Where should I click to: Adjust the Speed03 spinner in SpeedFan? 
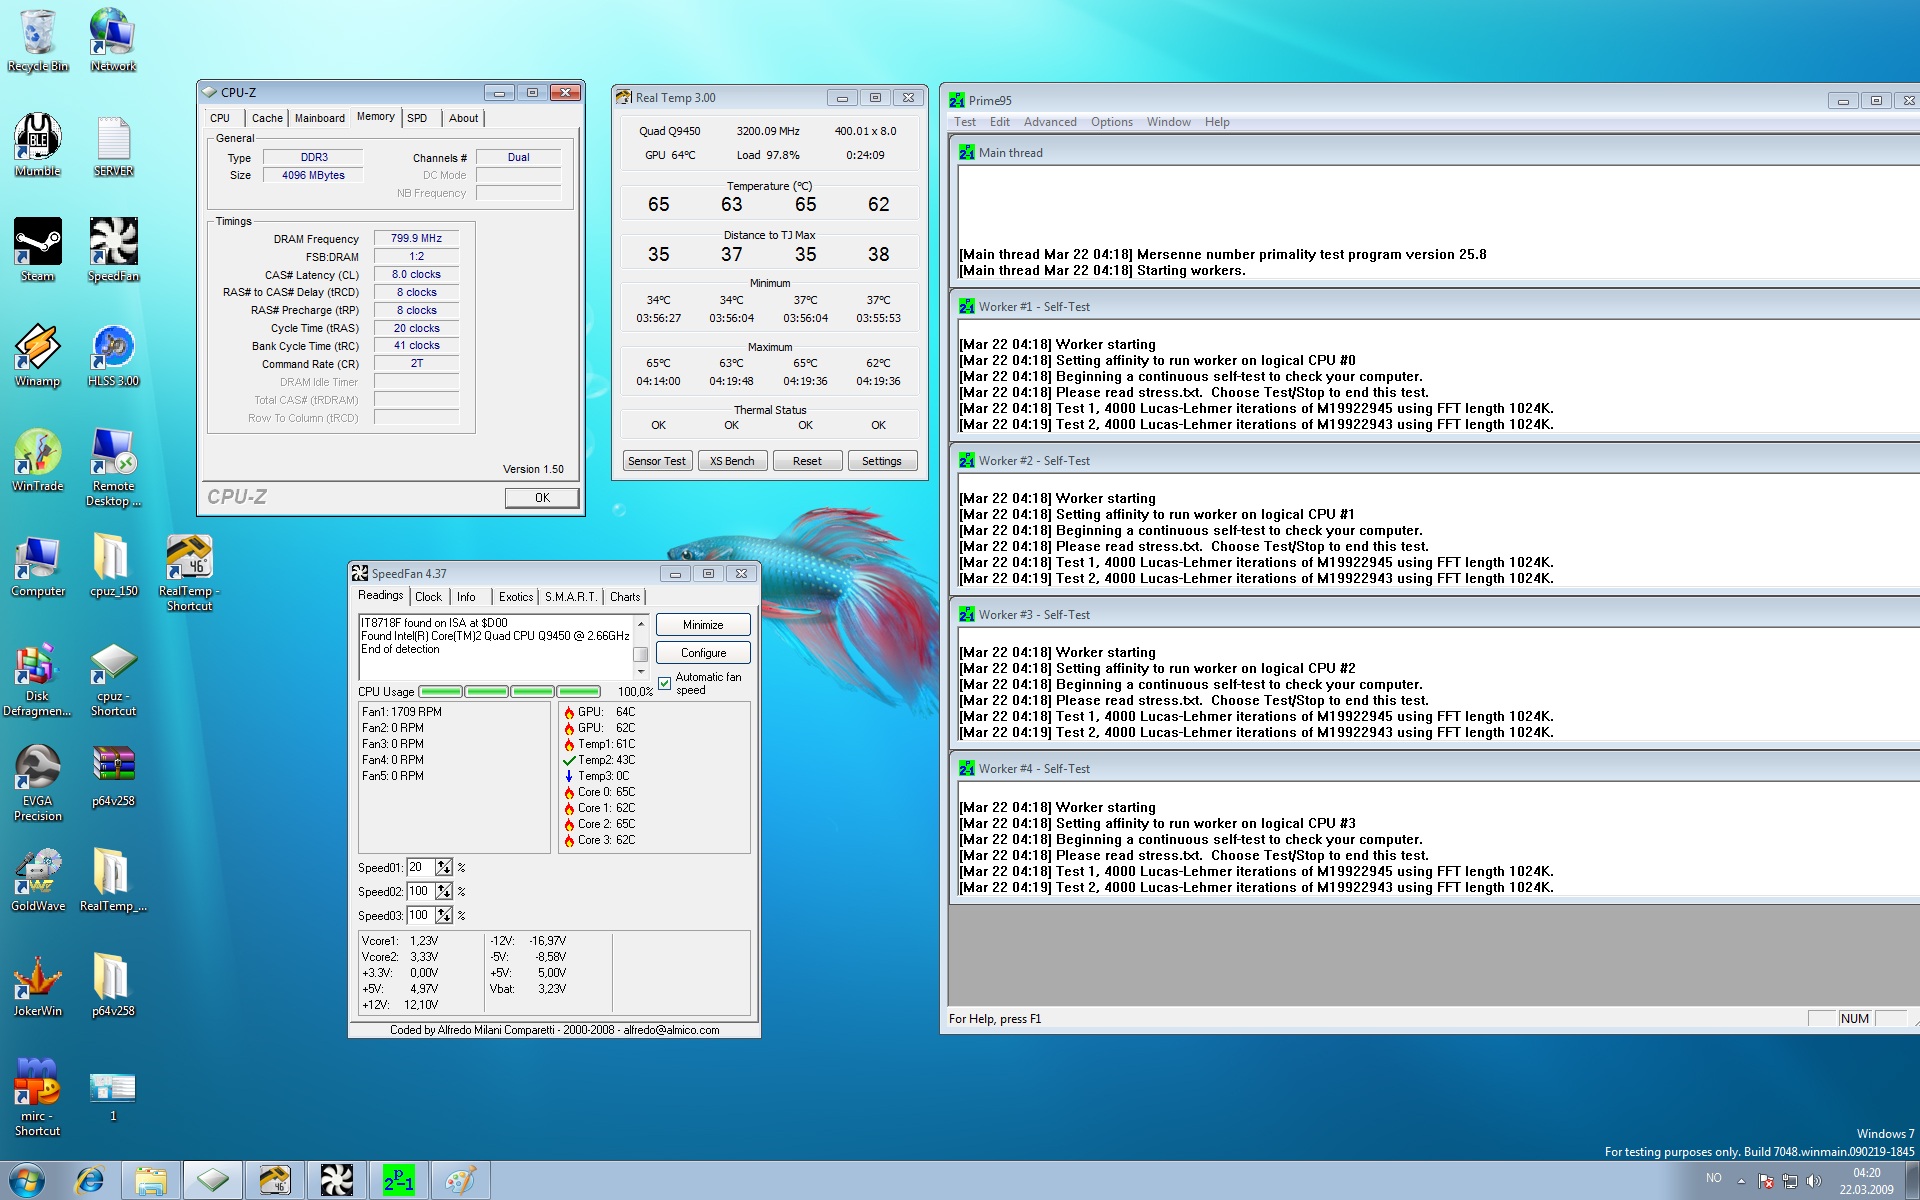[443, 915]
